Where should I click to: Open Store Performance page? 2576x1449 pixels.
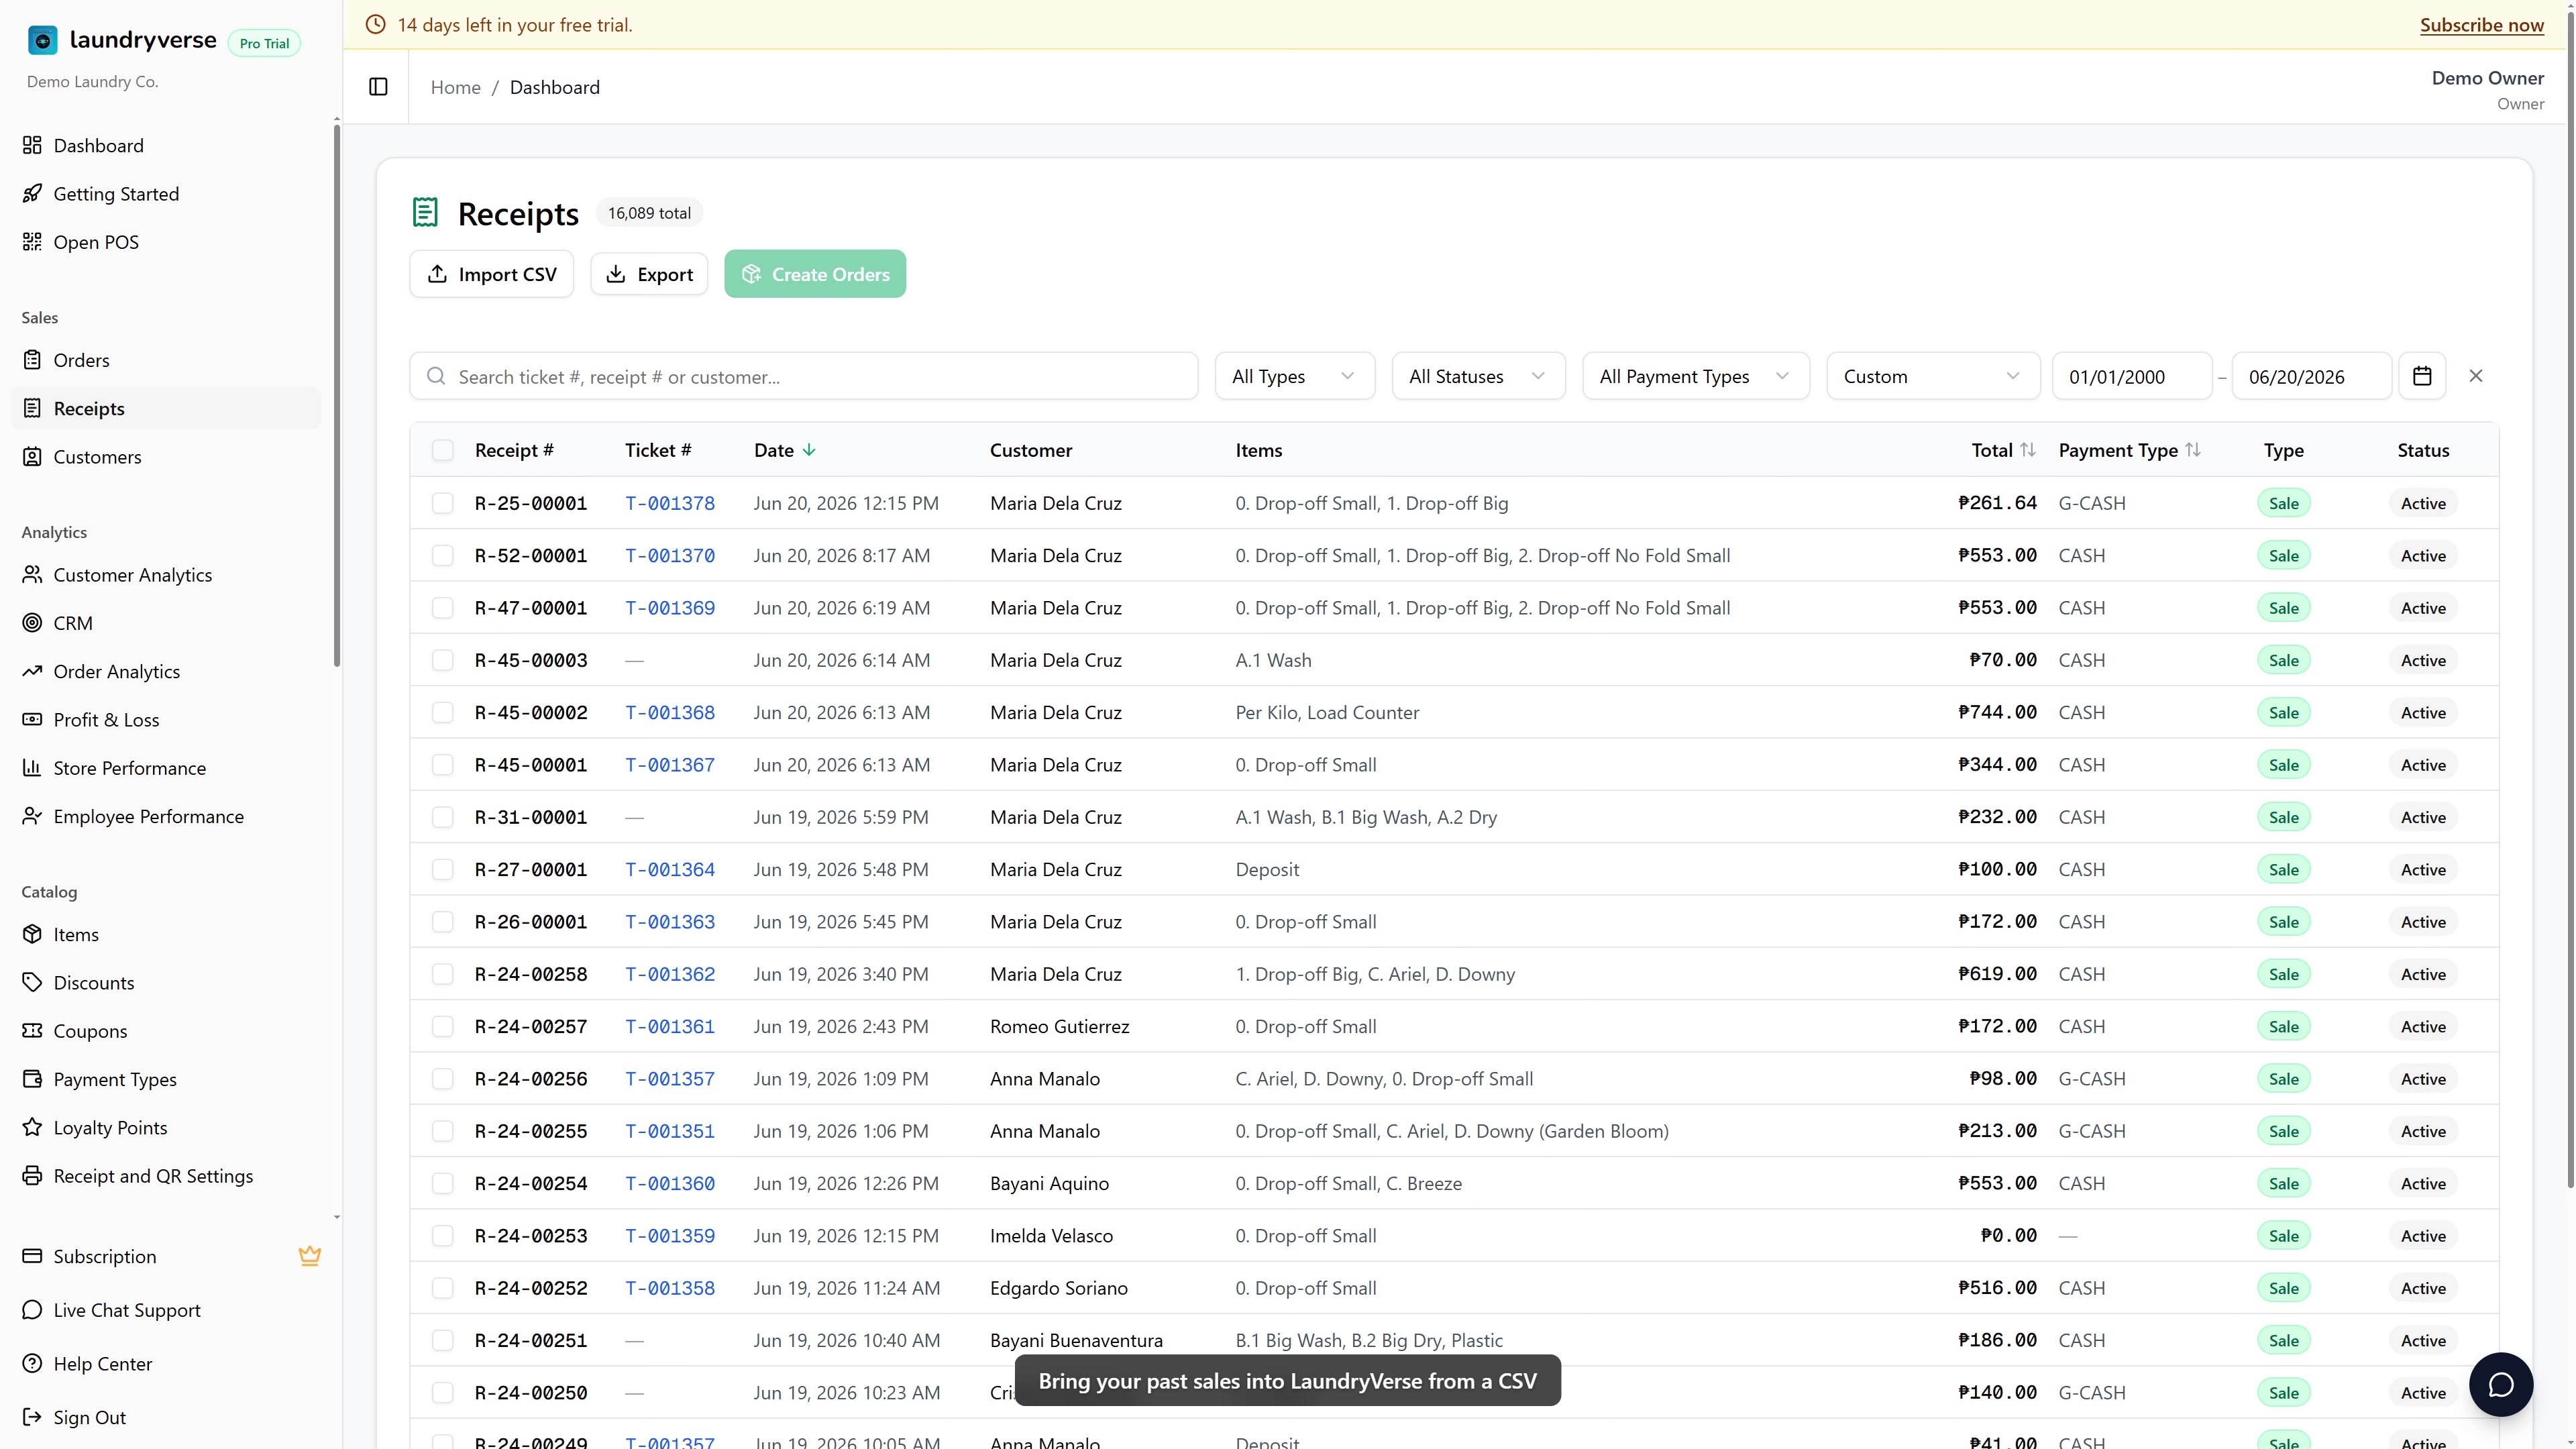click(x=166, y=768)
